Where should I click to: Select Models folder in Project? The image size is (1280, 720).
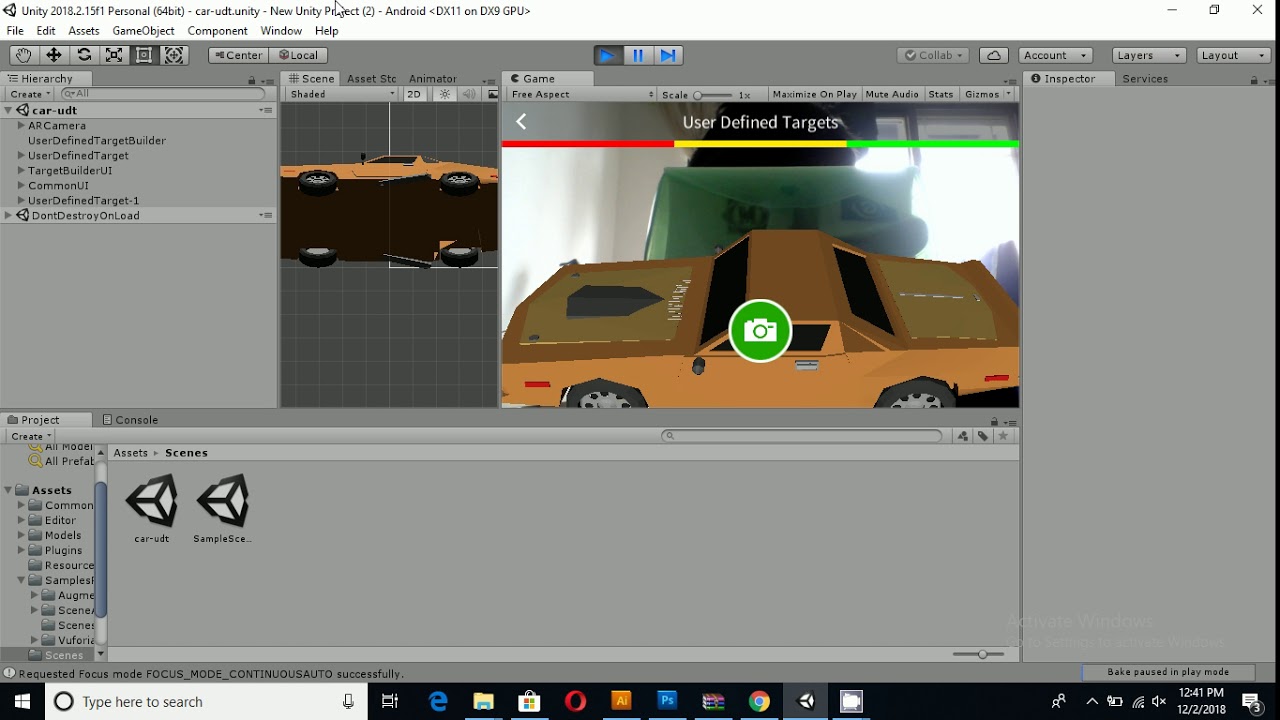[63, 535]
